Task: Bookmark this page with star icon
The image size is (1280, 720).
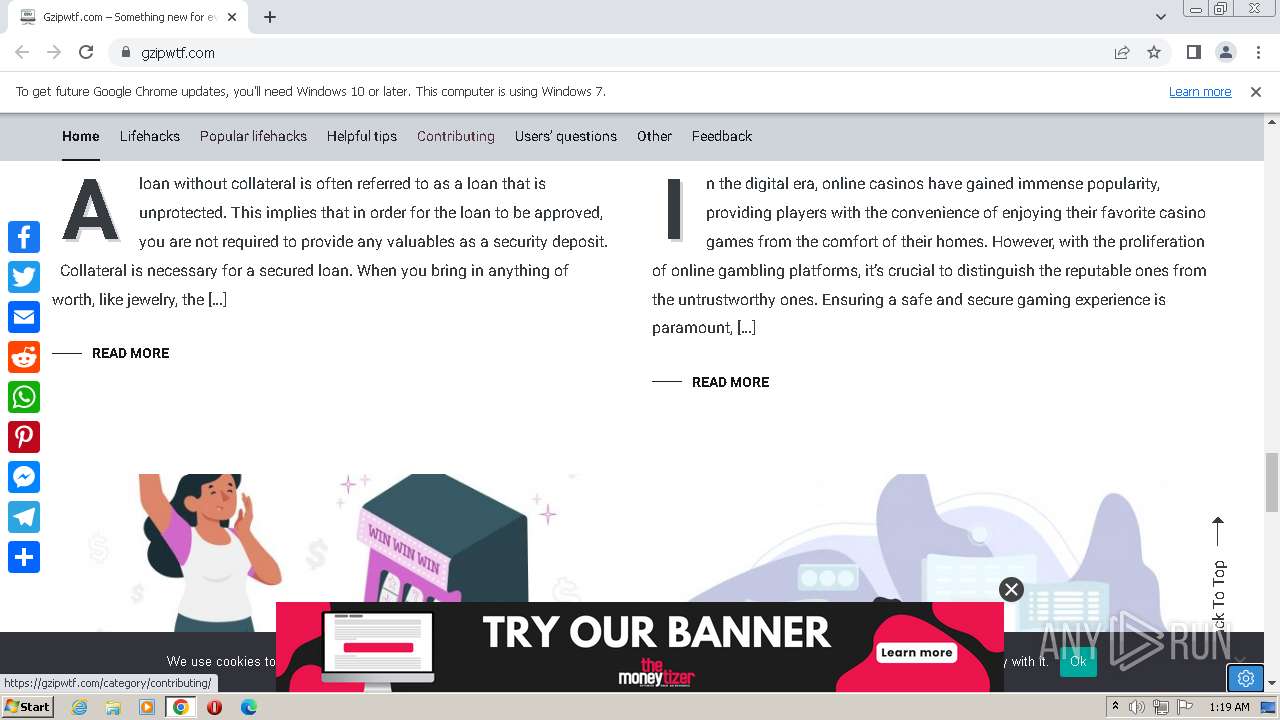Action: tap(1154, 52)
